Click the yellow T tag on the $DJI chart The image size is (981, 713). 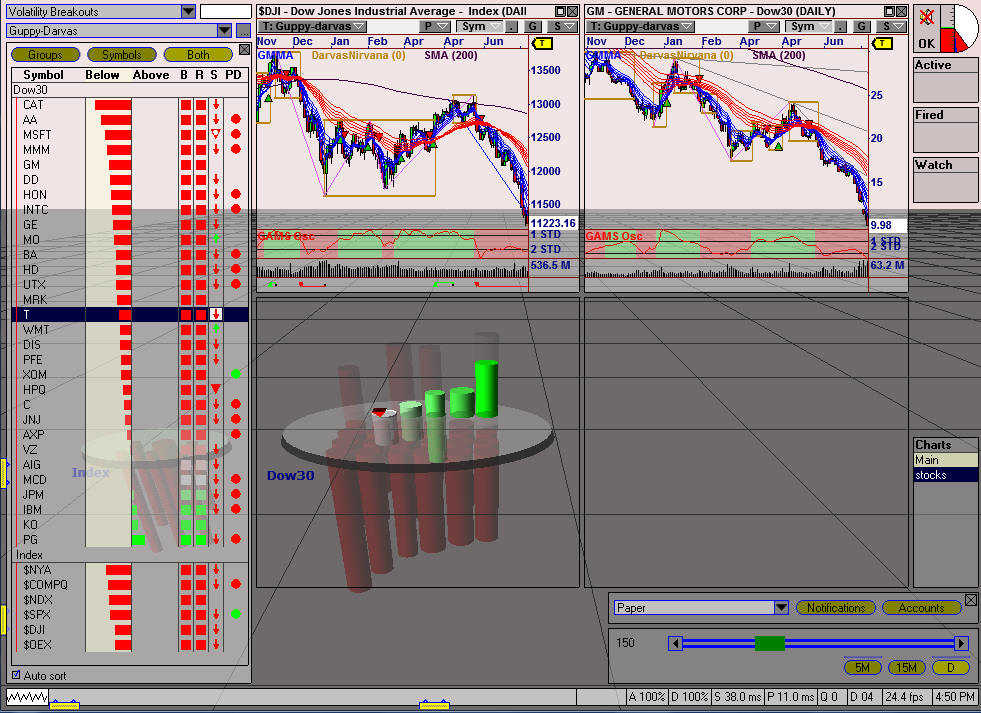tap(542, 43)
